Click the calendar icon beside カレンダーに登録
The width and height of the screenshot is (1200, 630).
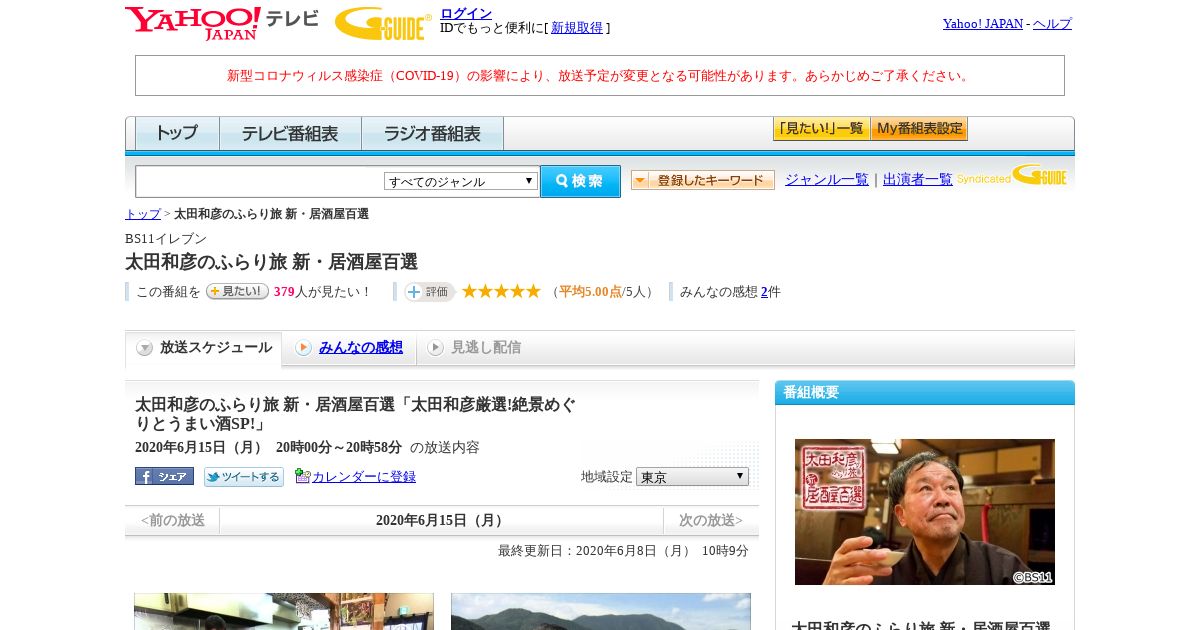302,476
